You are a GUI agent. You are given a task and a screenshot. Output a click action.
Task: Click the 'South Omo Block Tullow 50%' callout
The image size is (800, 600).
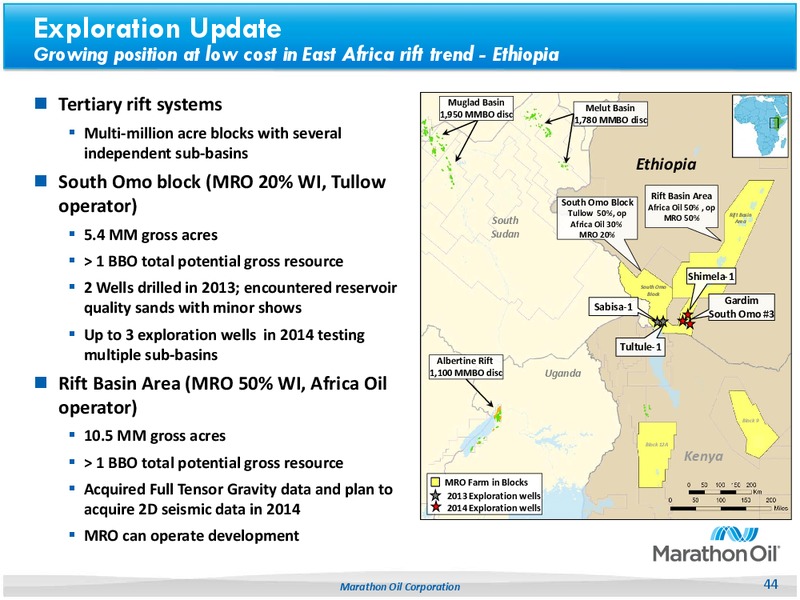(x=597, y=218)
